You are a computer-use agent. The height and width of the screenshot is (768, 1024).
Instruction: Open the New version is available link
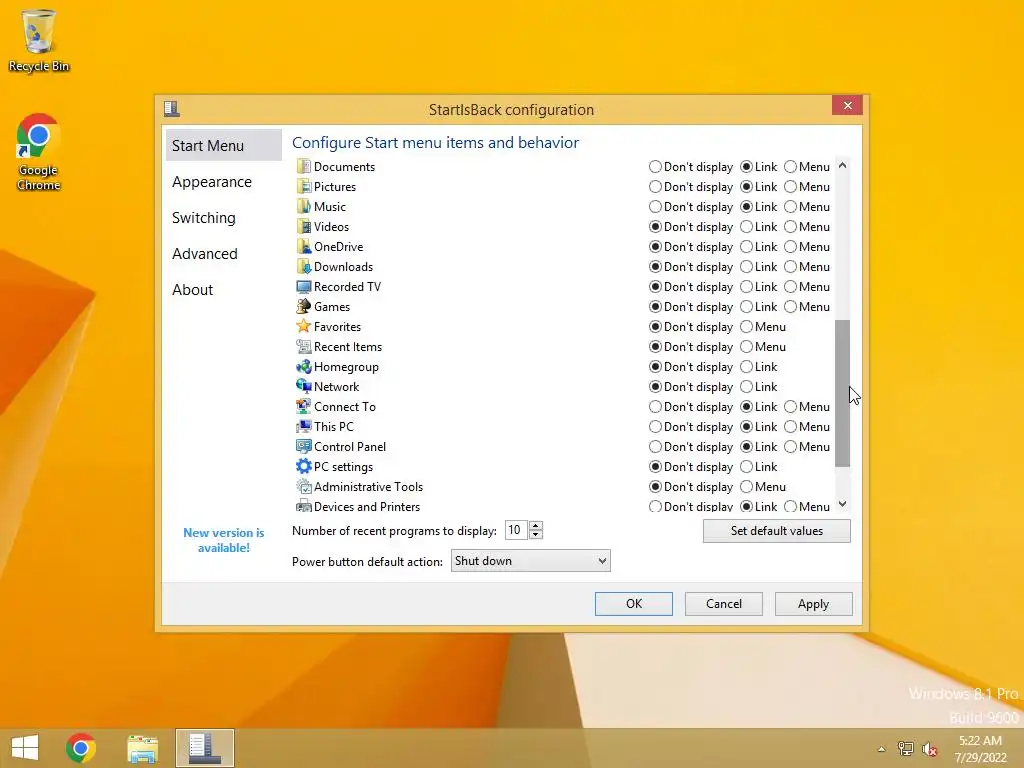tap(223, 540)
